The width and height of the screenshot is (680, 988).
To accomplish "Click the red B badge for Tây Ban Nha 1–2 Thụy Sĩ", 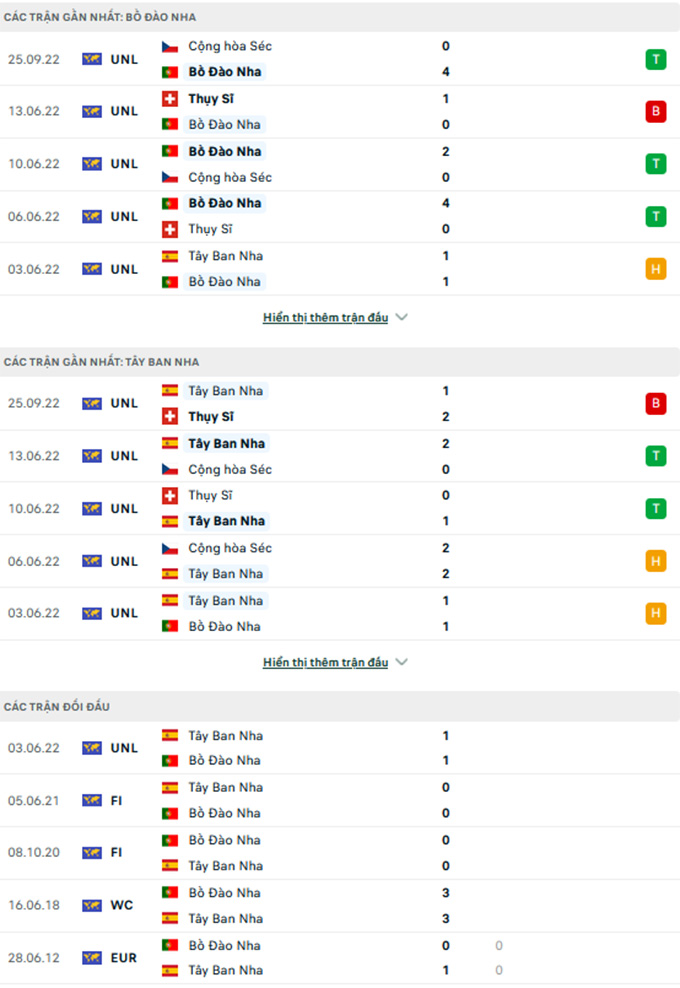I will [x=655, y=404].
